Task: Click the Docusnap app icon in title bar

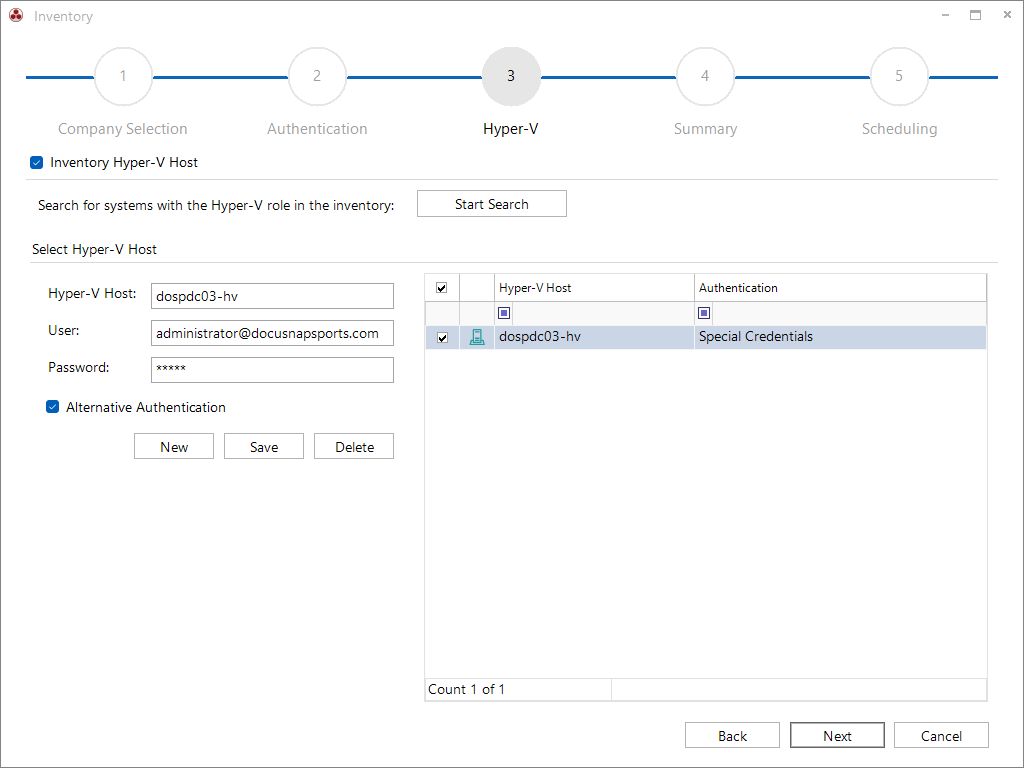Action: pos(16,15)
